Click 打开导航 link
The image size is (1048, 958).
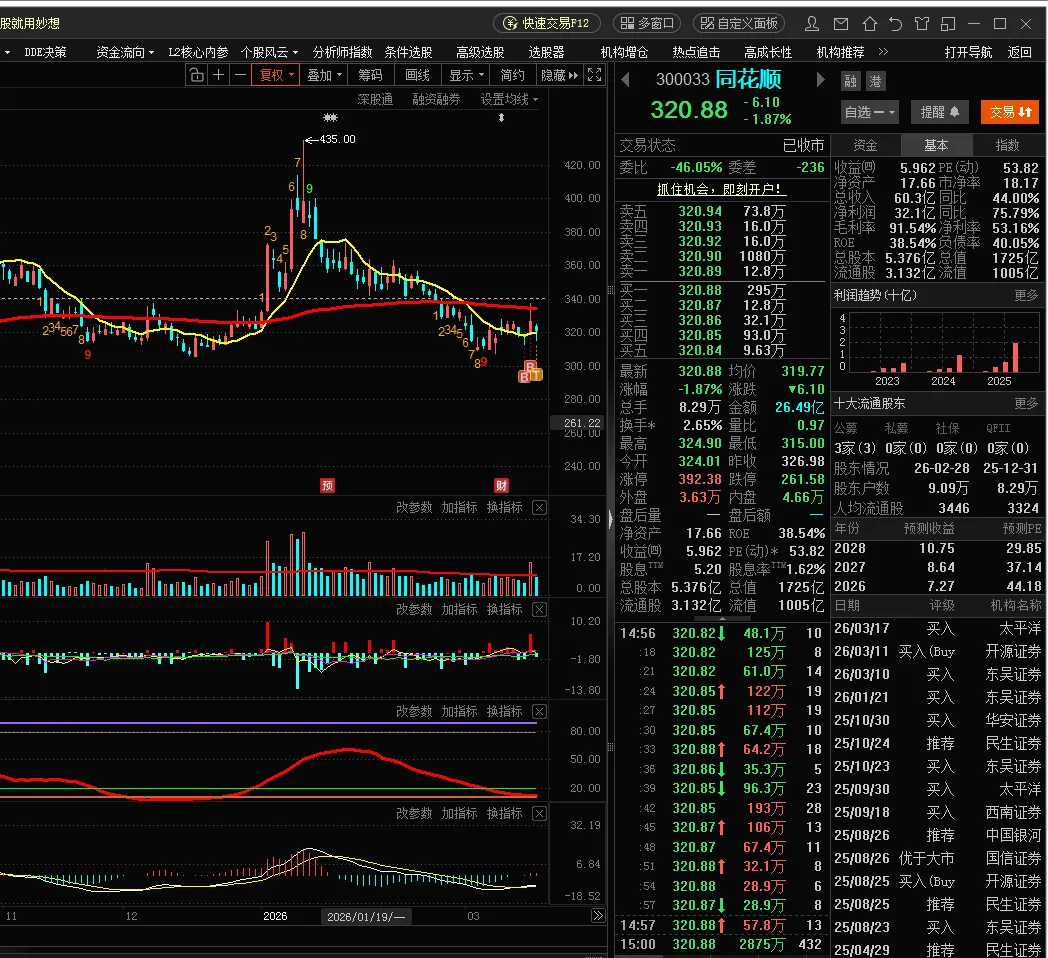tap(968, 52)
